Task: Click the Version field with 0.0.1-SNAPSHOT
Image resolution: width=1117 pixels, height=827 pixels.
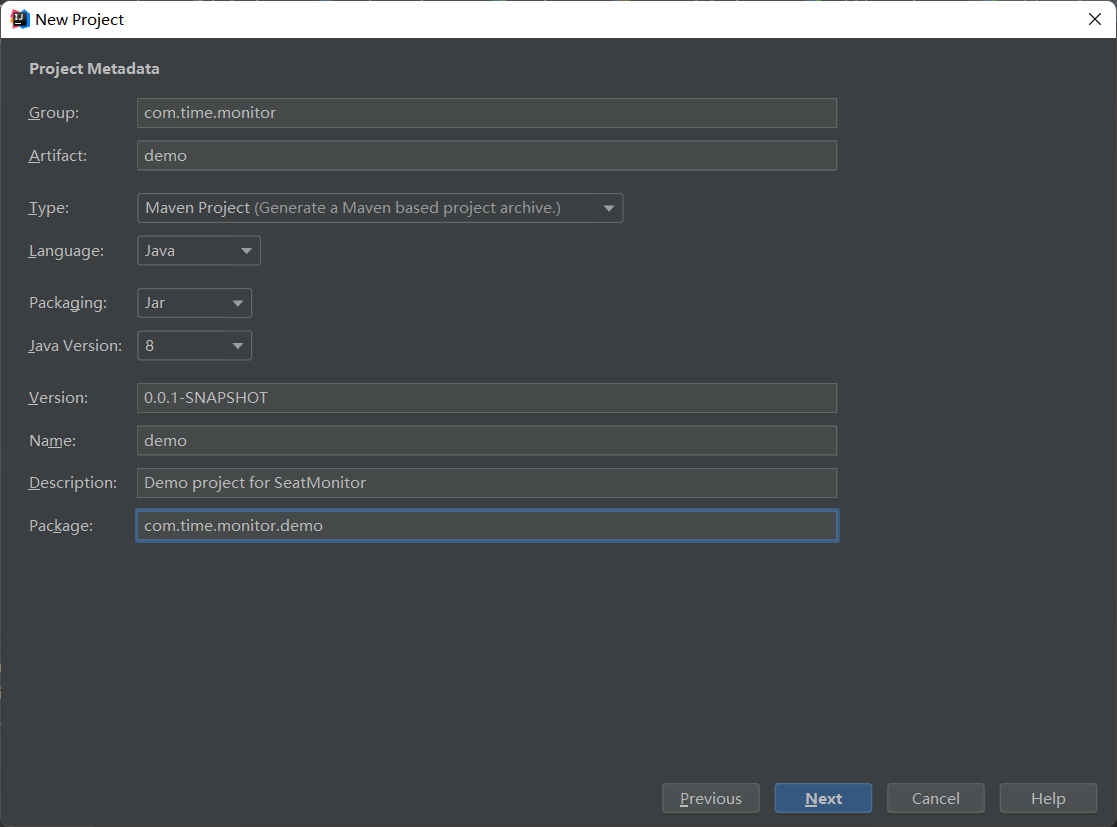Action: click(486, 398)
